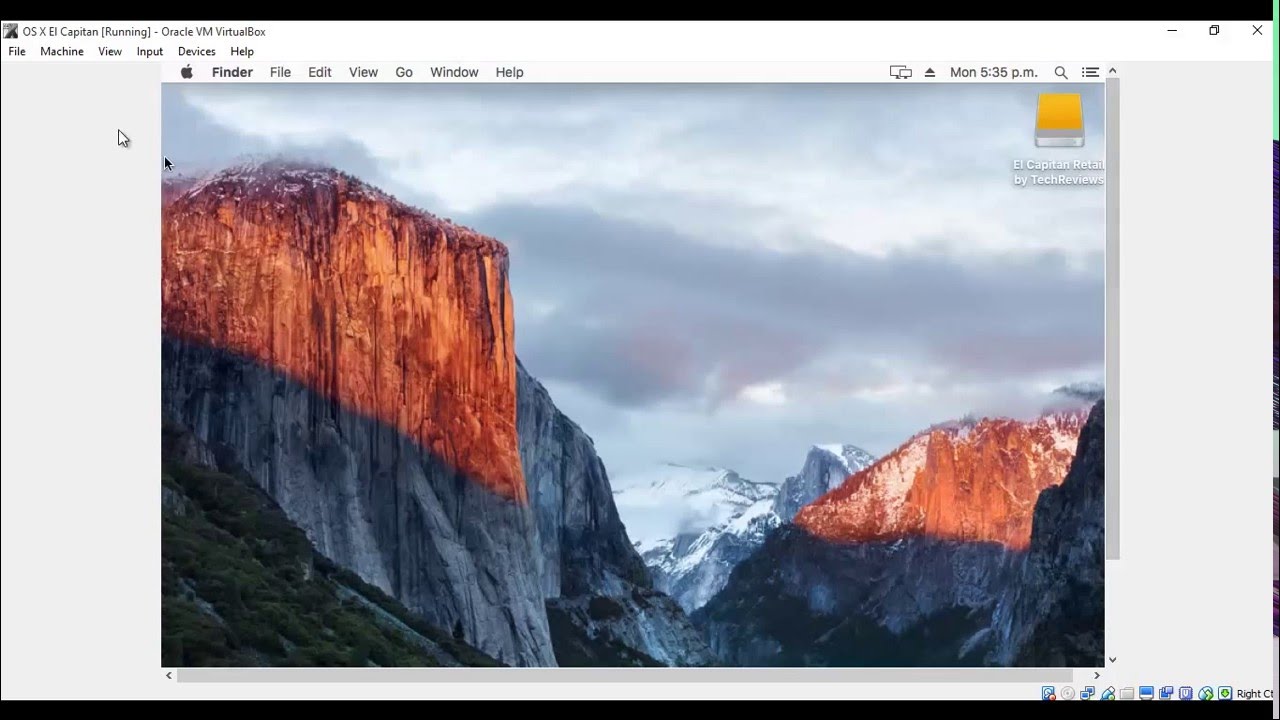Image resolution: width=1280 pixels, height=720 pixels.
Task: Open the macOS Finder File menu
Action: pos(280,72)
